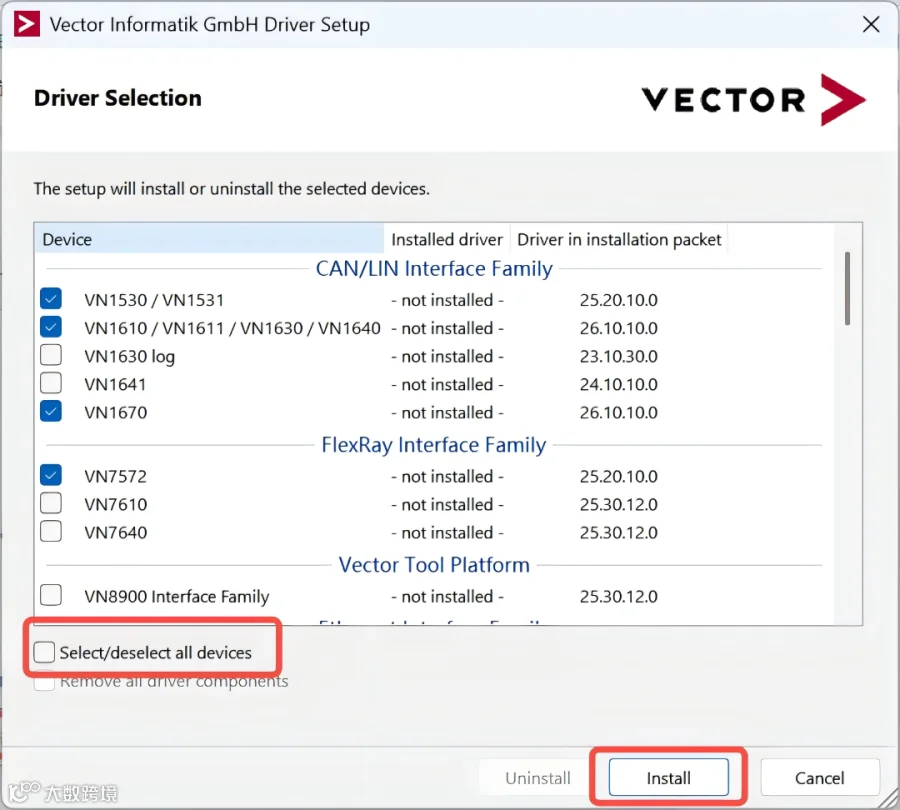Click Driver in installation packet column header
Viewport: 900px width, 810px height.
click(619, 239)
